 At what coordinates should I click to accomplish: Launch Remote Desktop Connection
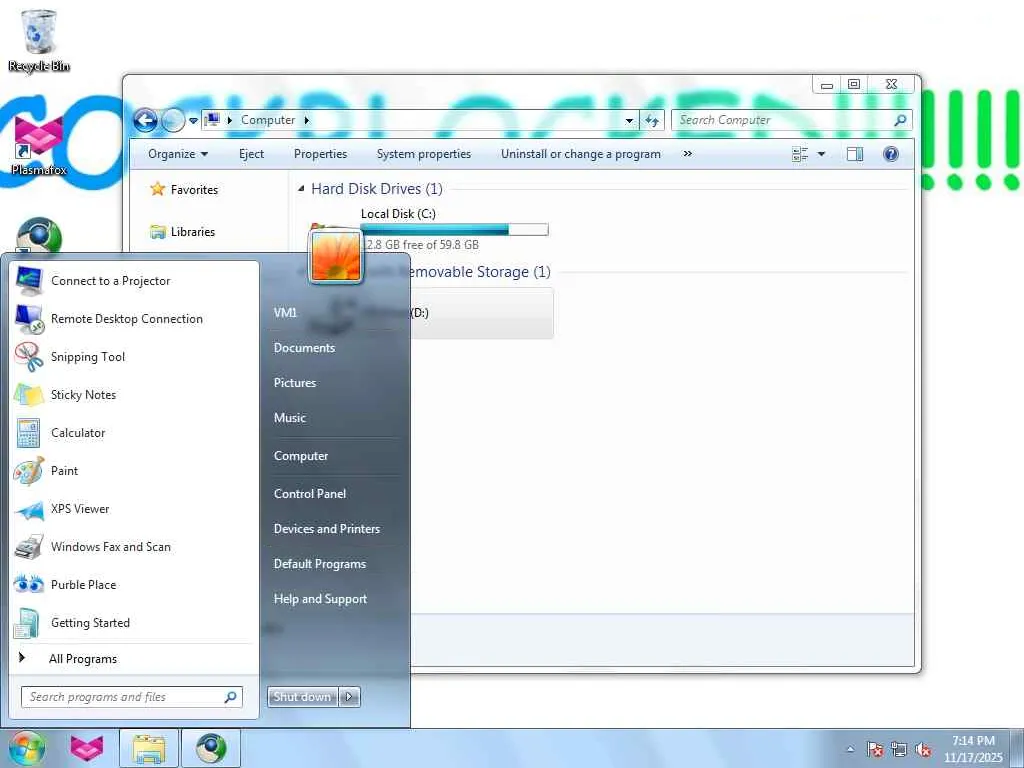(x=134, y=319)
